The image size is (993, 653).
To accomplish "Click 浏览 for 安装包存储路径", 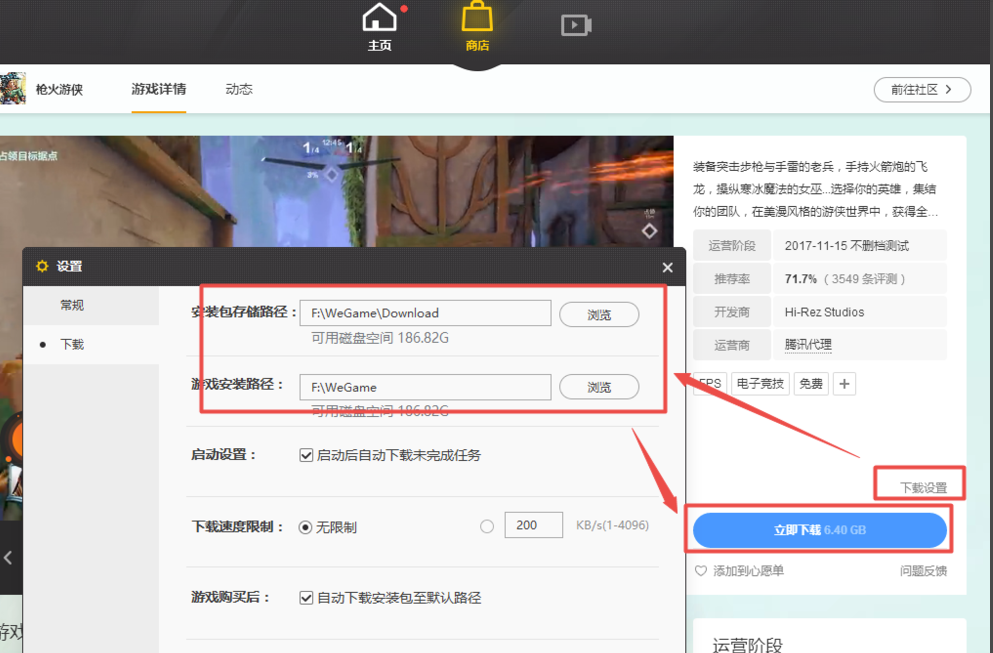I will click(x=598, y=313).
